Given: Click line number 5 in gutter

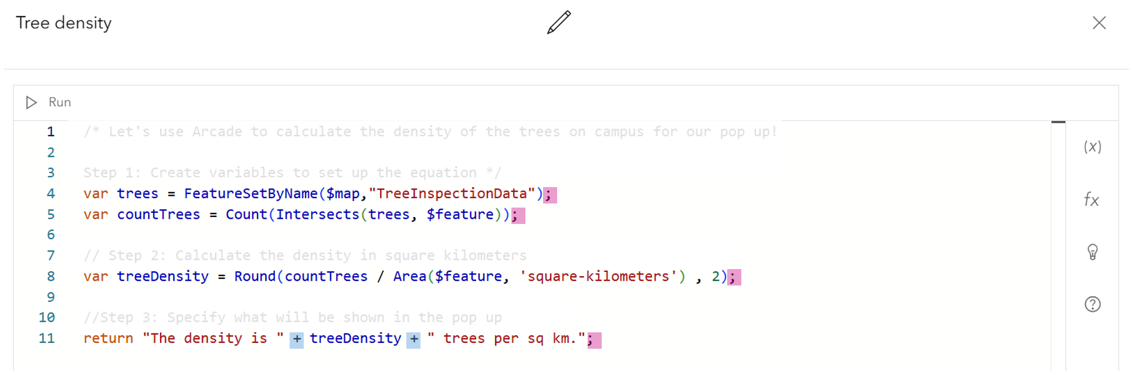Looking at the screenshot, I should (x=50, y=215).
